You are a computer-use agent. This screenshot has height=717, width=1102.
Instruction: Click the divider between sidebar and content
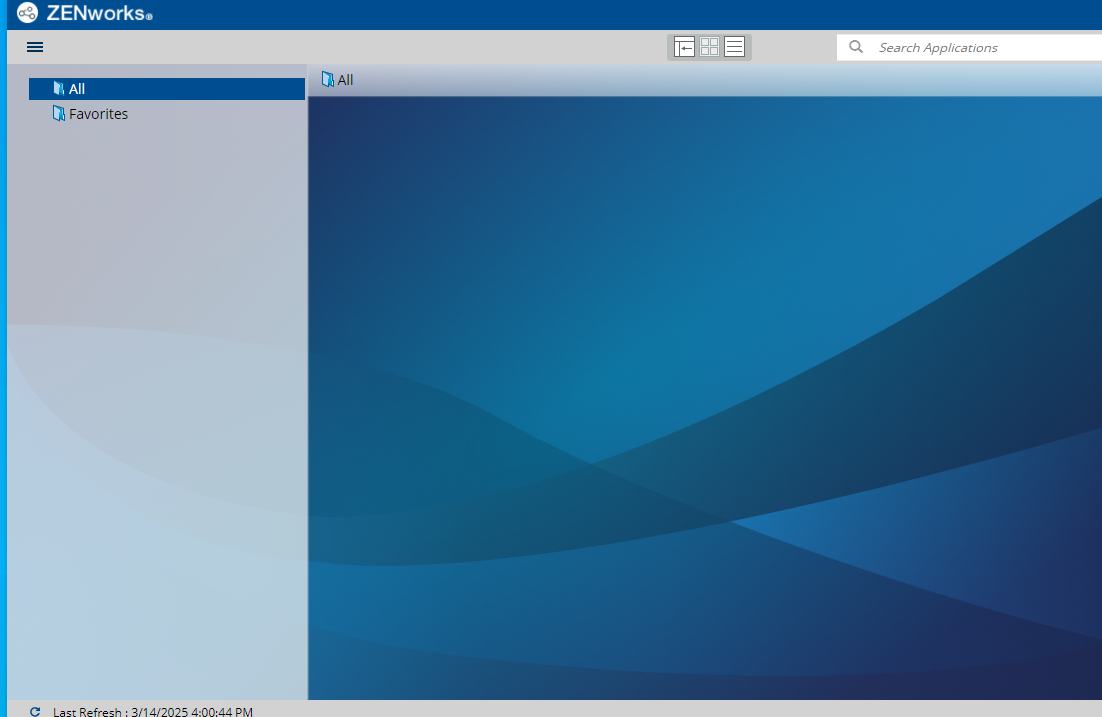tap(307, 400)
